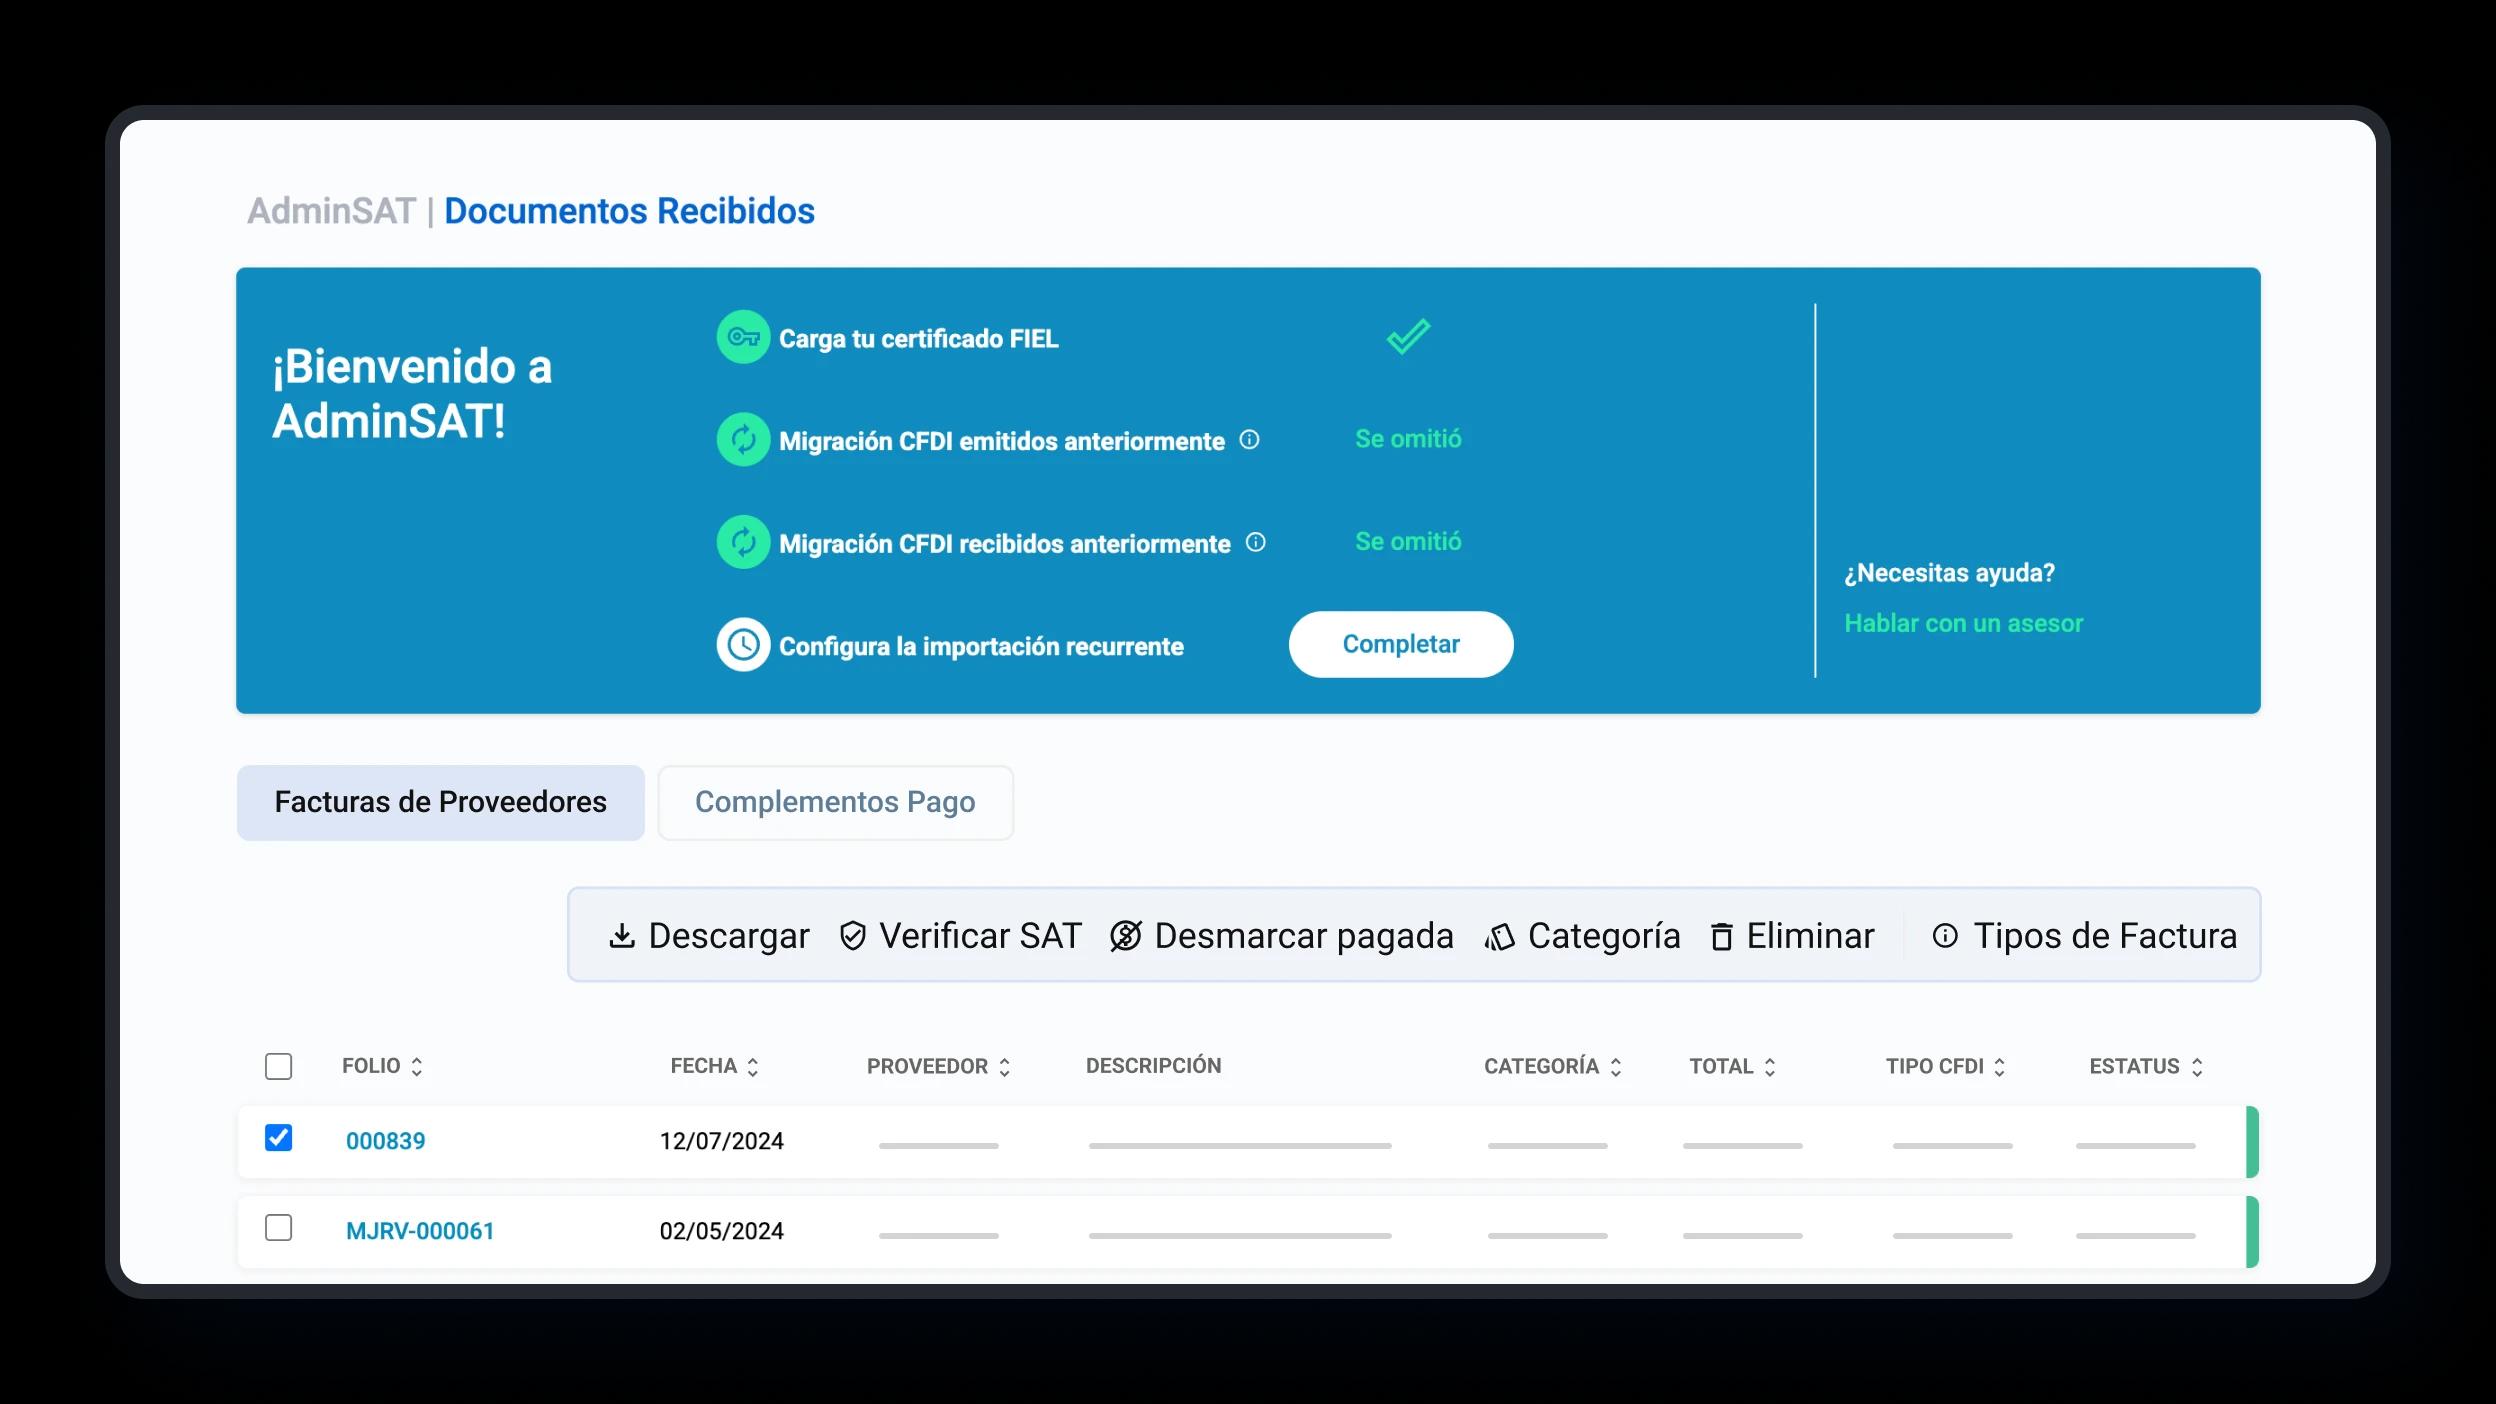Click the Eliminar trash icon
Screen dimensions: 2496x1404
pos(1721,937)
